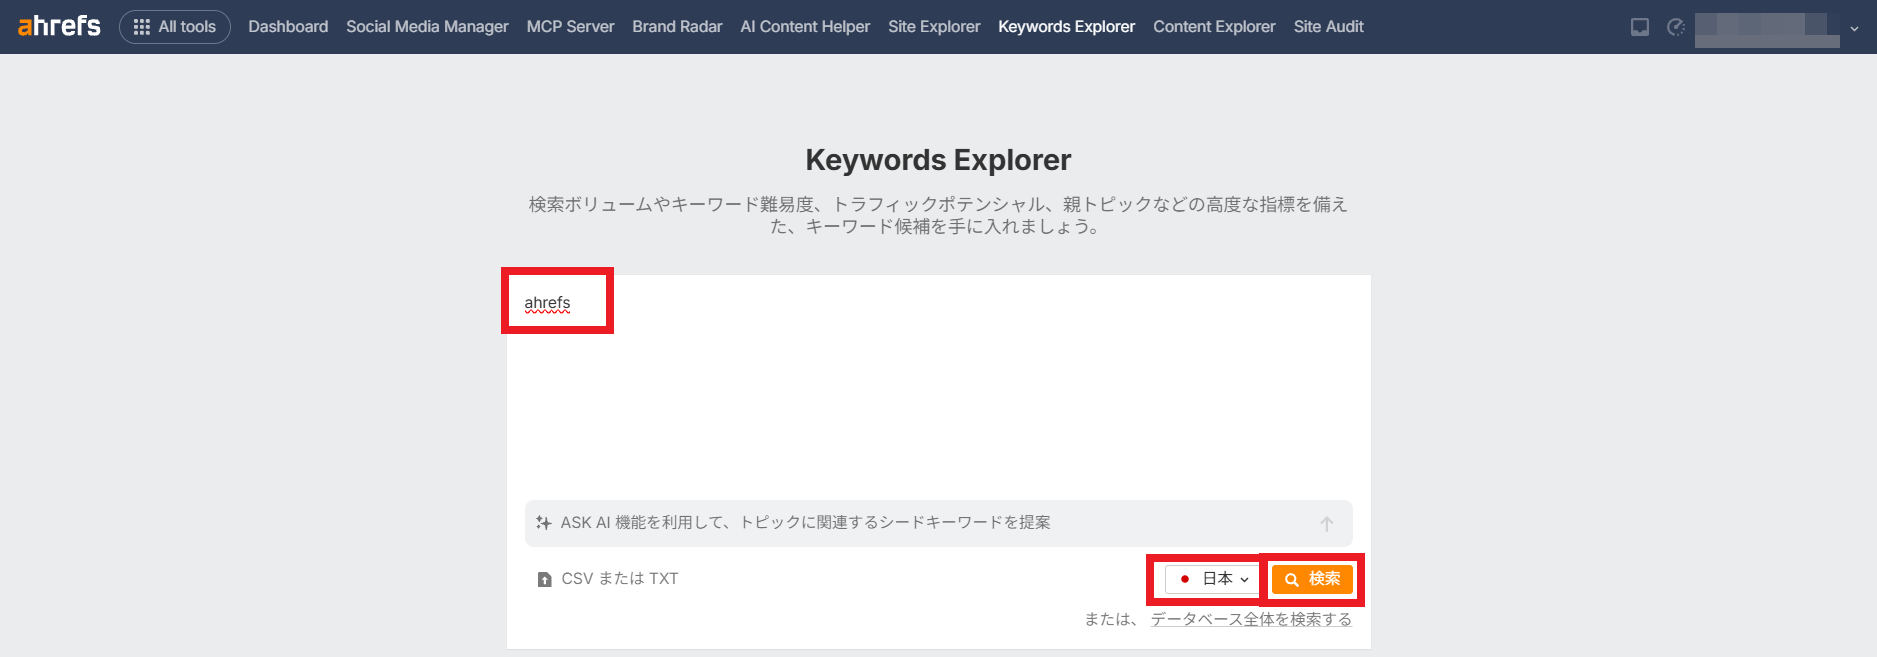
Task: Open Social Media Manager
Action: tap(427, 27)
